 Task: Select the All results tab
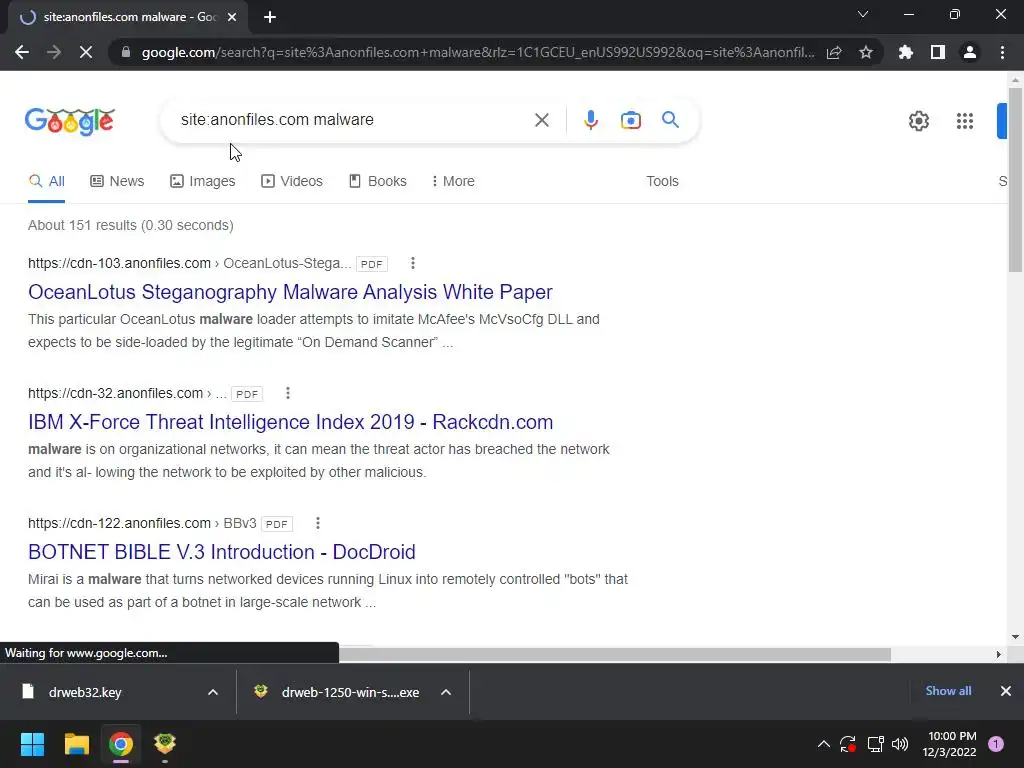(46, 182)
